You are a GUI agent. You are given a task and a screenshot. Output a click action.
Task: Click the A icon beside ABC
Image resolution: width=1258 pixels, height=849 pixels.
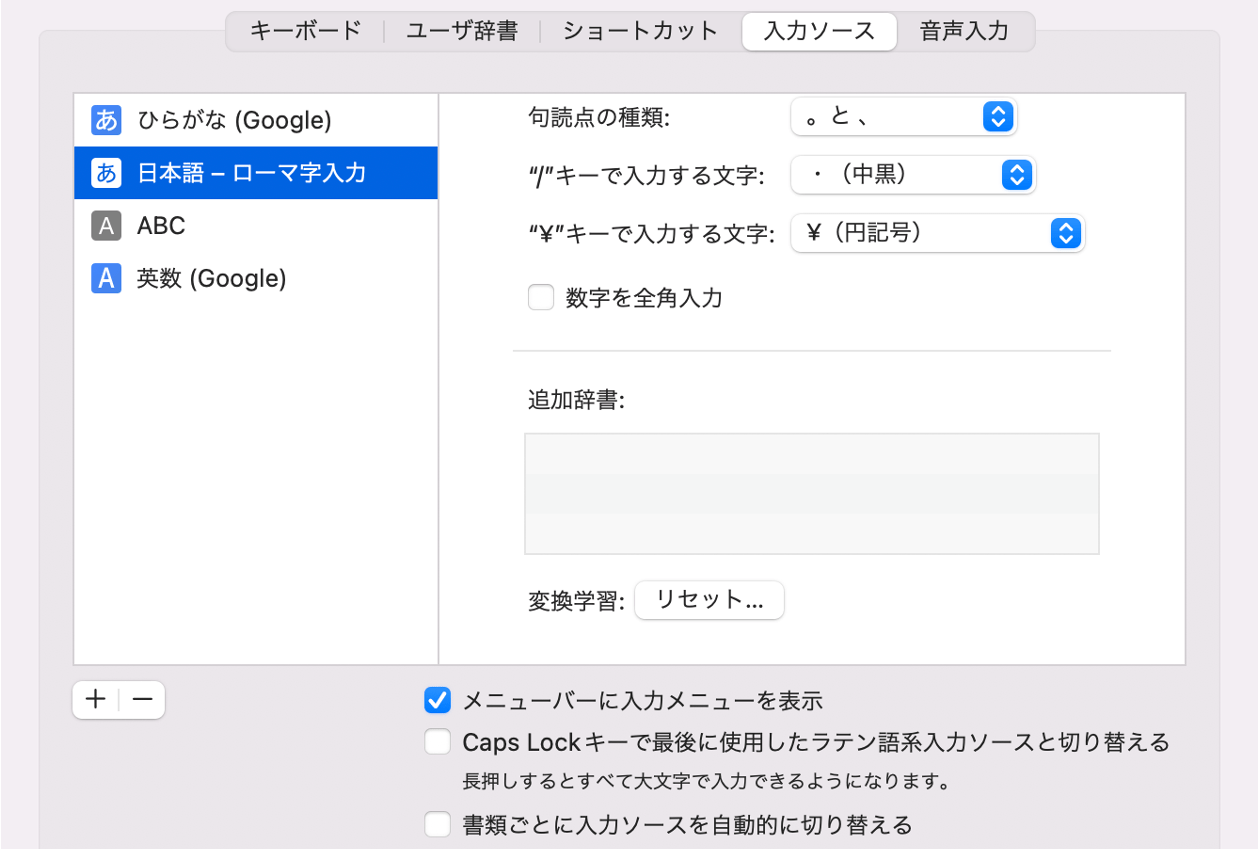point(105,225)
